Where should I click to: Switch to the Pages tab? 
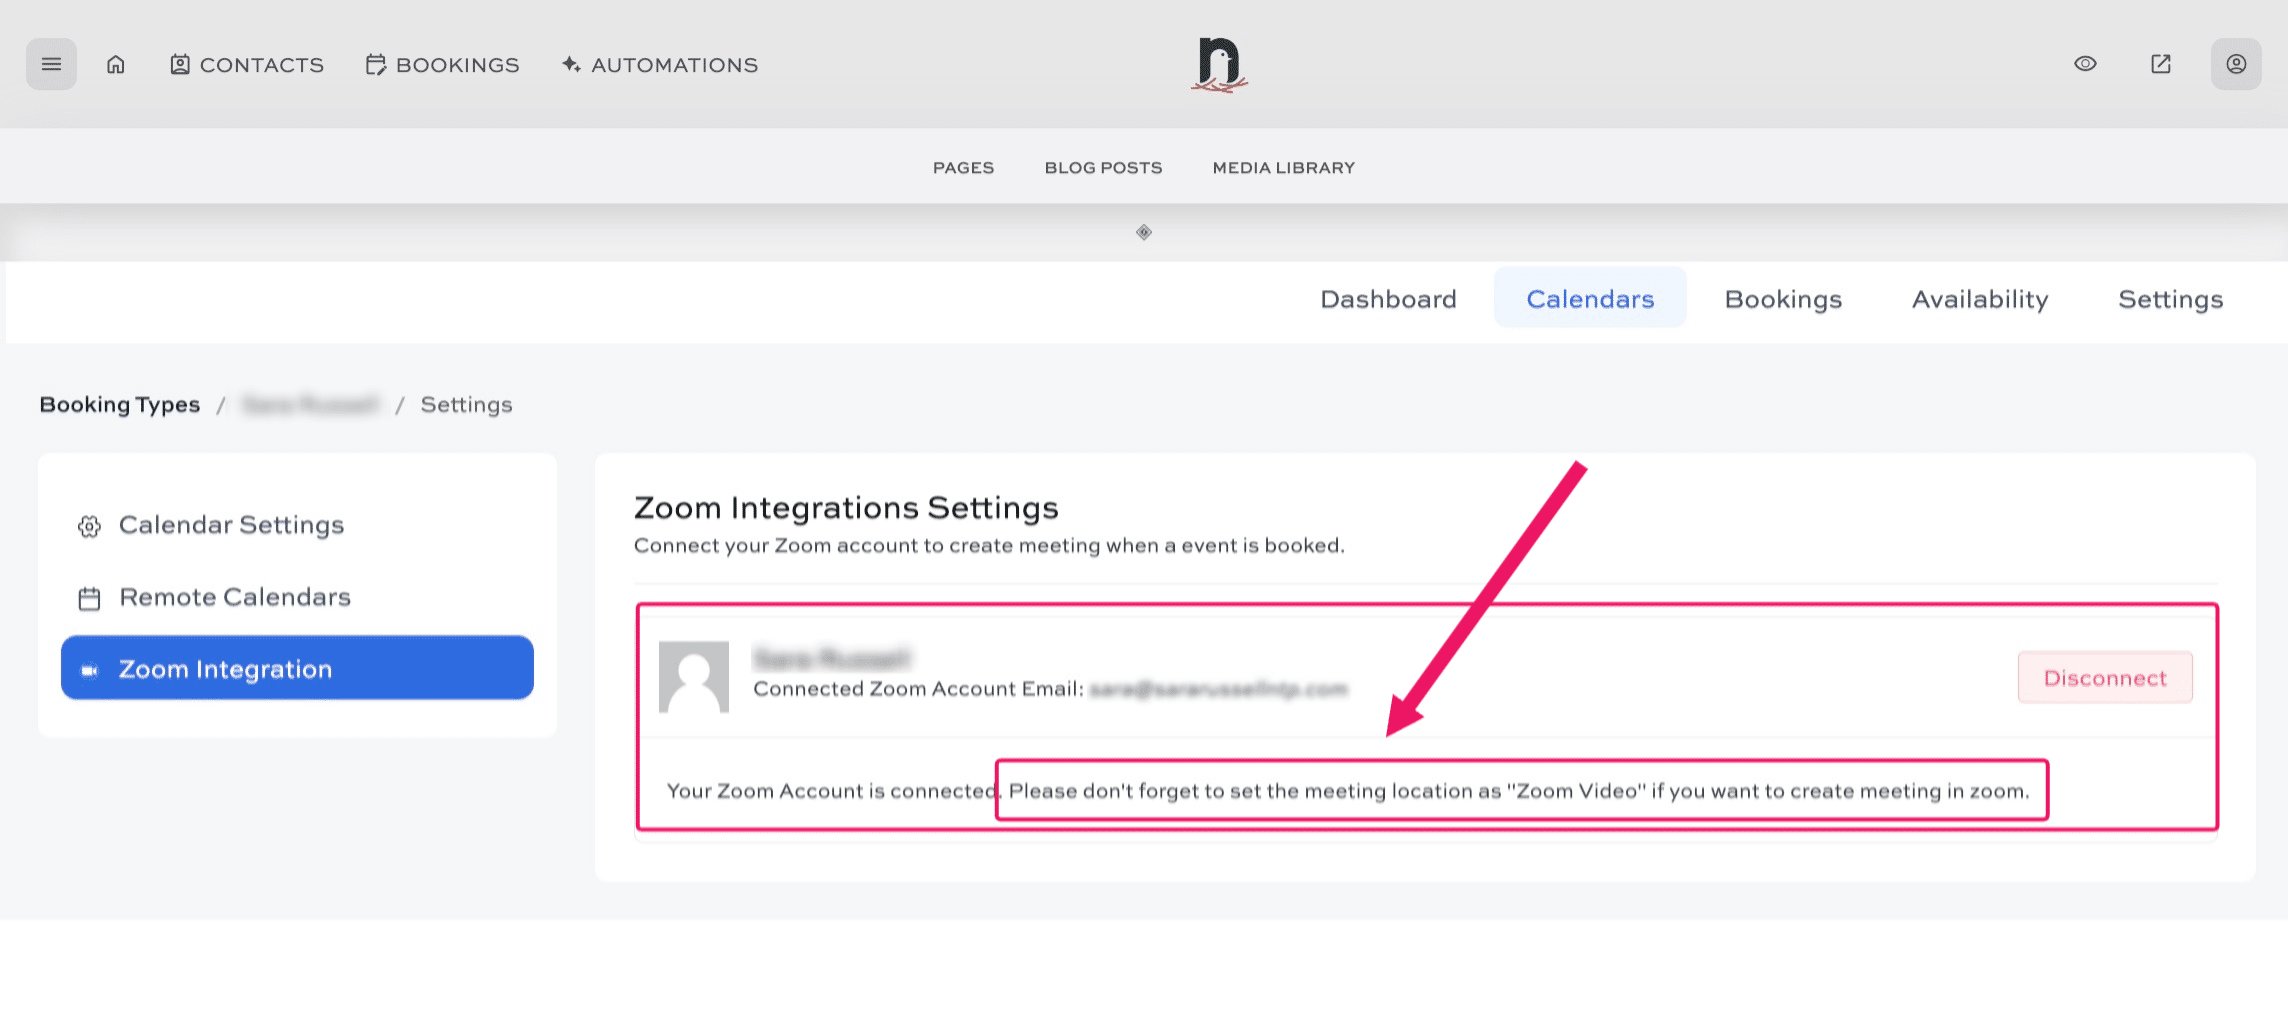[x=963, y=168]
